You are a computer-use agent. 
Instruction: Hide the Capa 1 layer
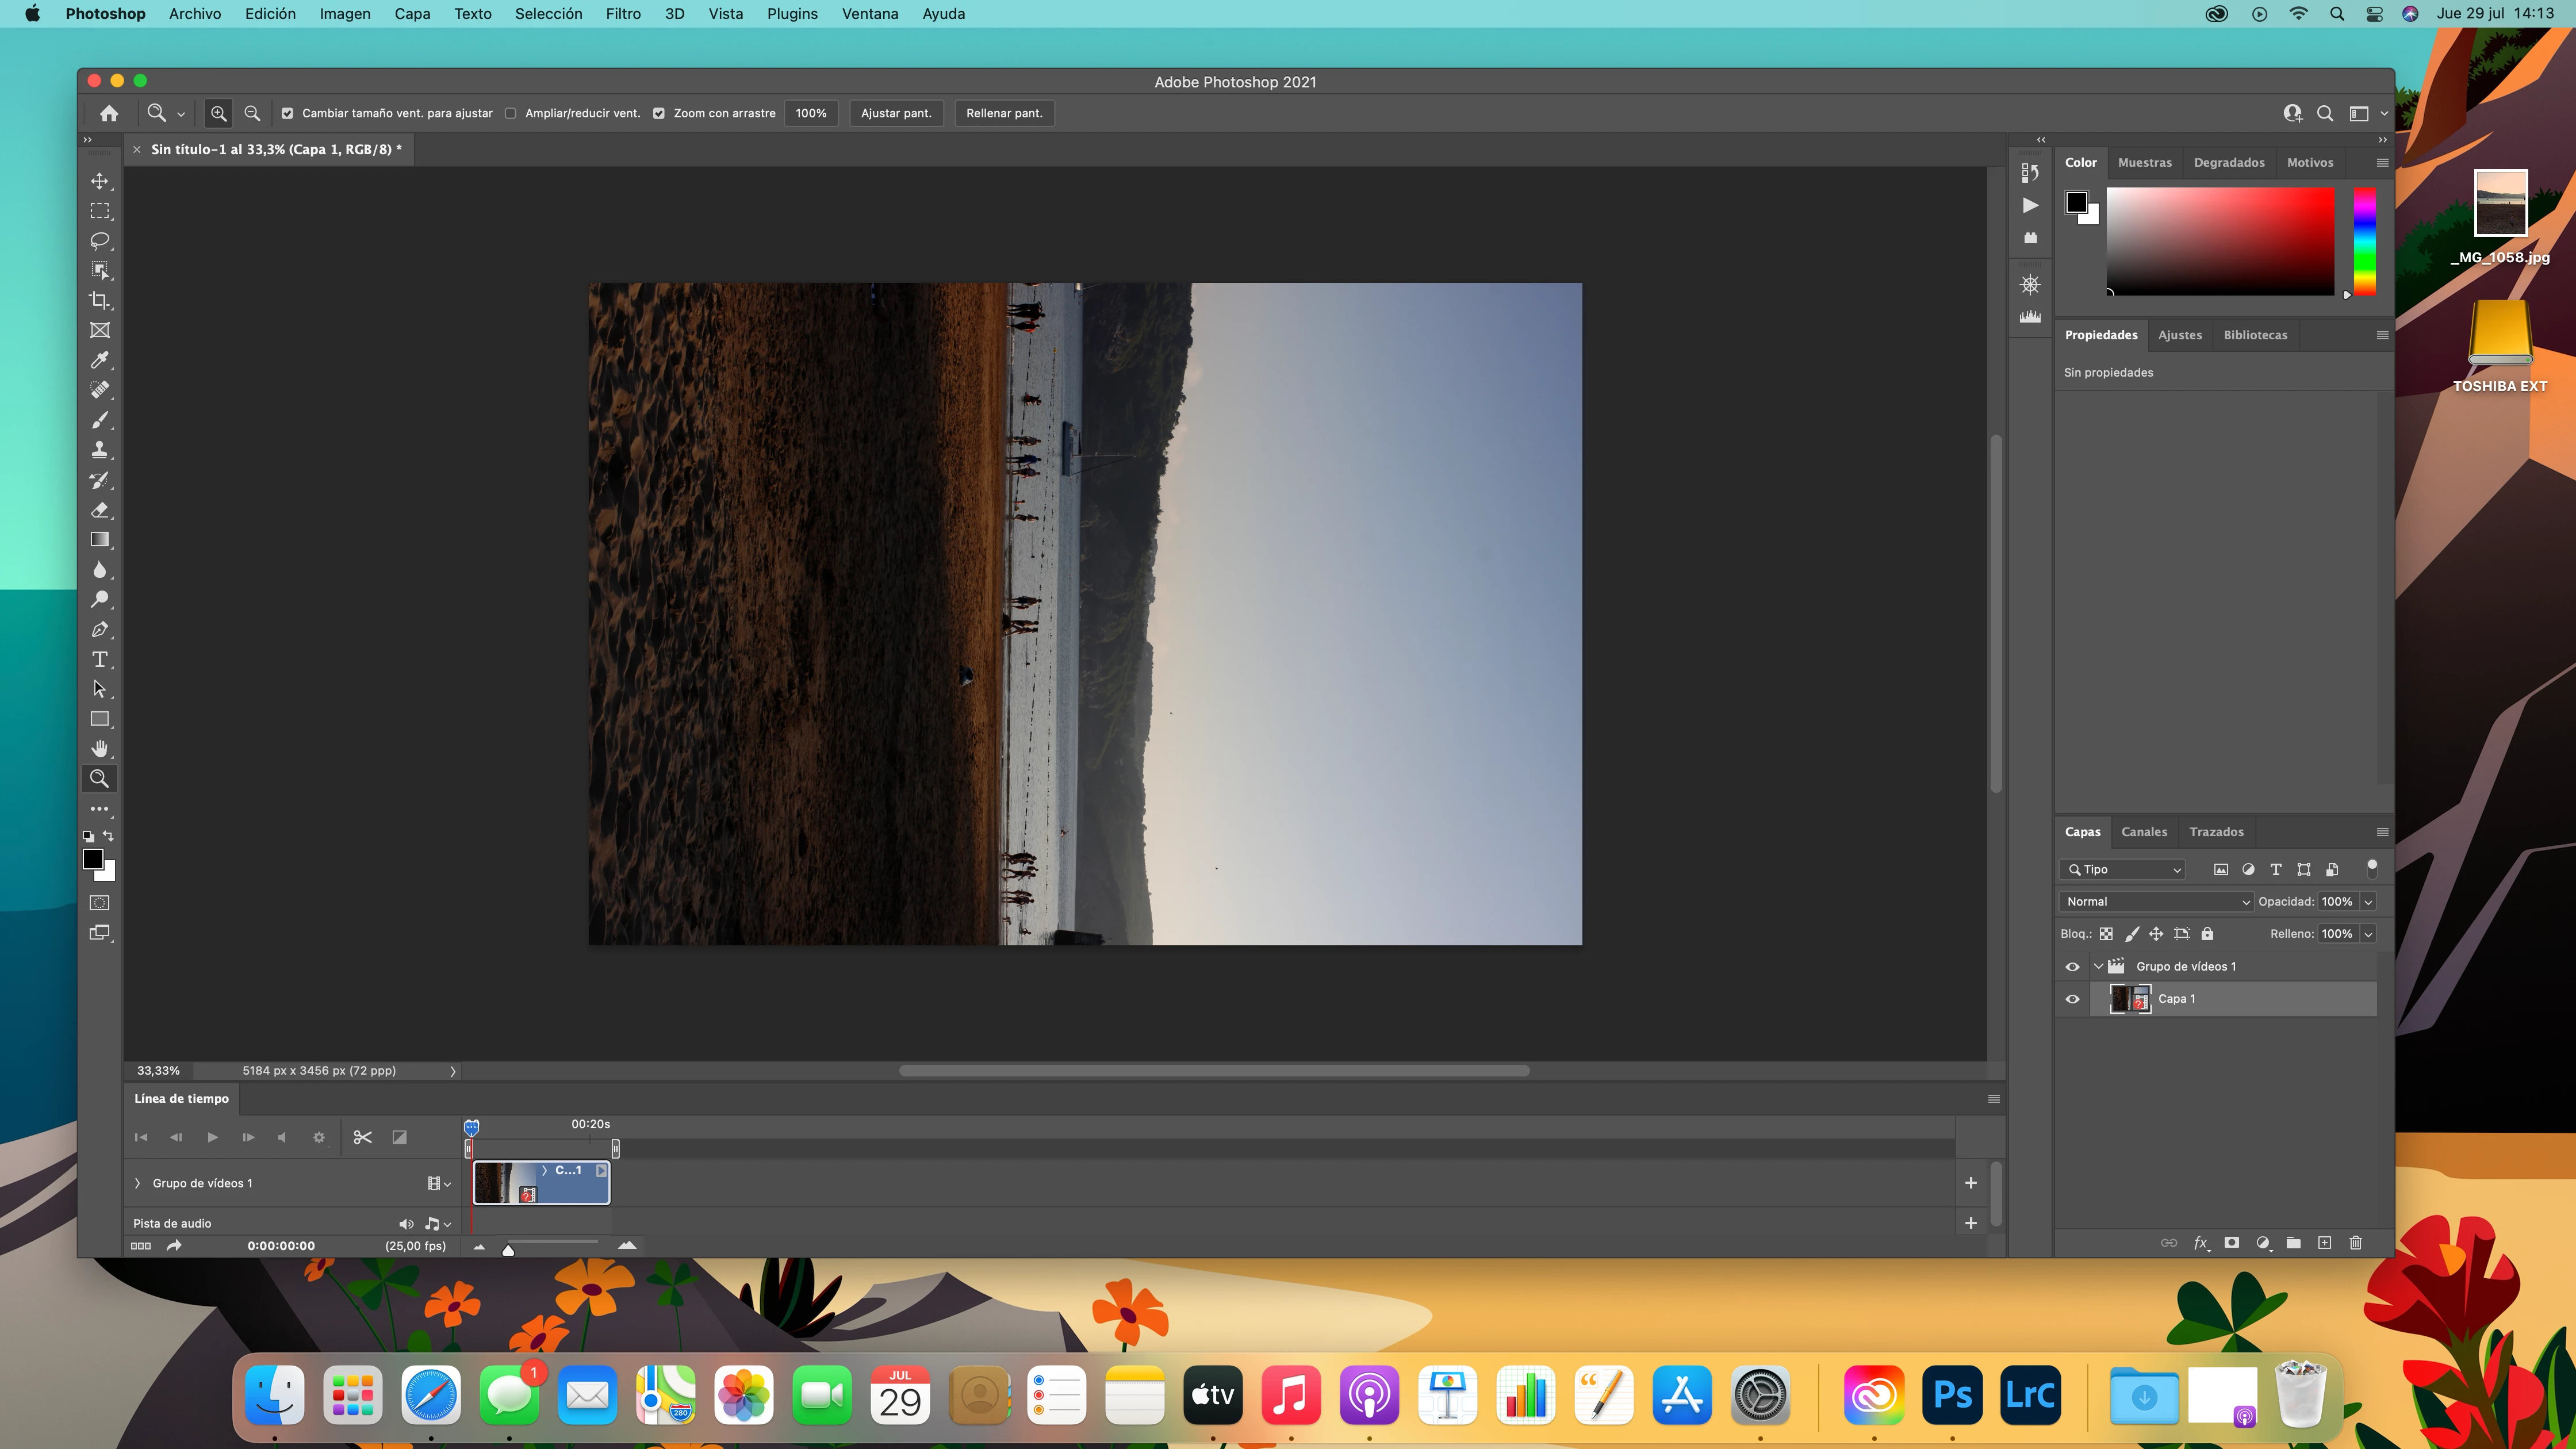click(2072, 999)
